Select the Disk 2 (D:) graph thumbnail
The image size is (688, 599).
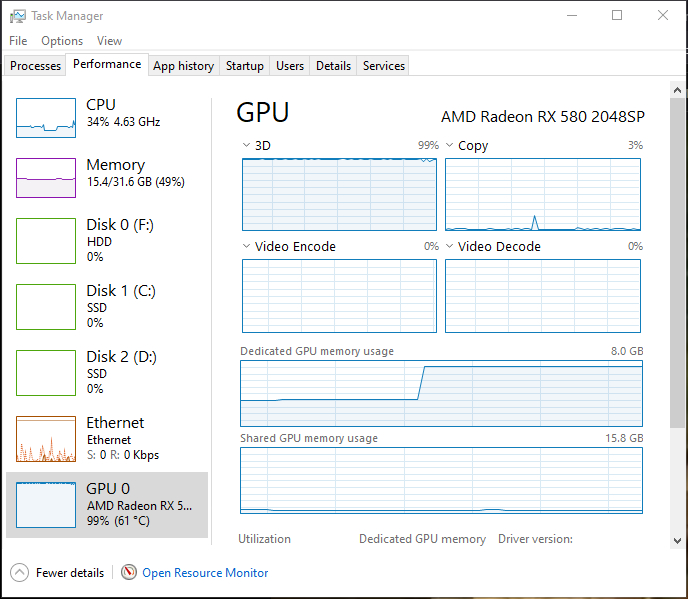pyautogui.click(x=46, y=373)
